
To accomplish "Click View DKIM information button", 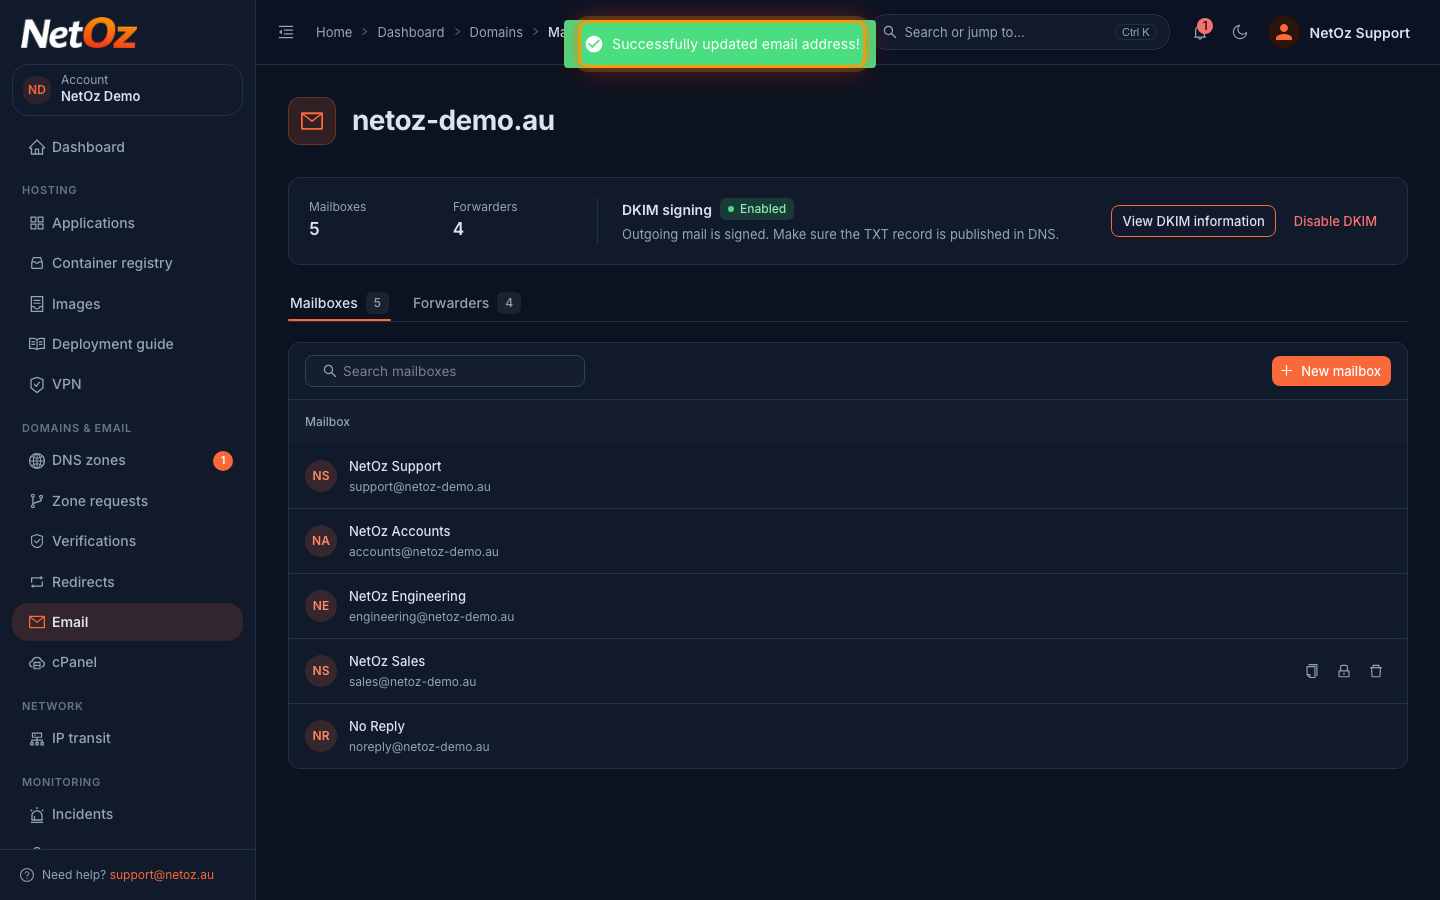I will click(1193, 221).
